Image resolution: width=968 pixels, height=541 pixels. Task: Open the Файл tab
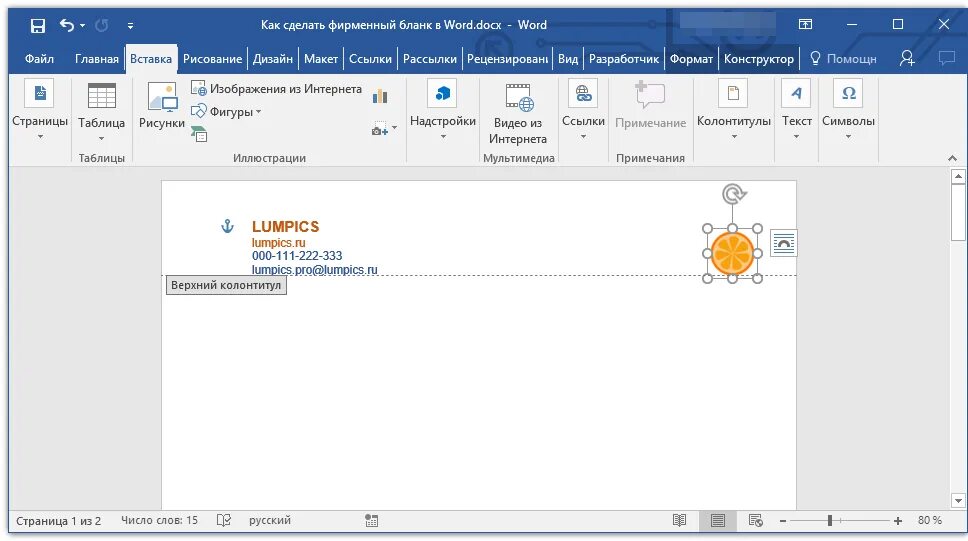pos(39,59)
